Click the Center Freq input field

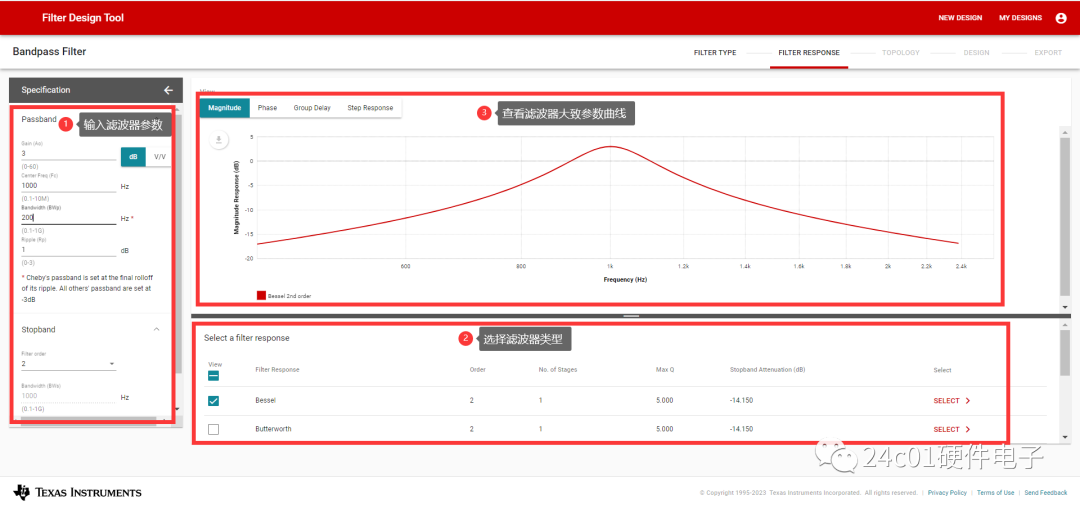[68, 185]
